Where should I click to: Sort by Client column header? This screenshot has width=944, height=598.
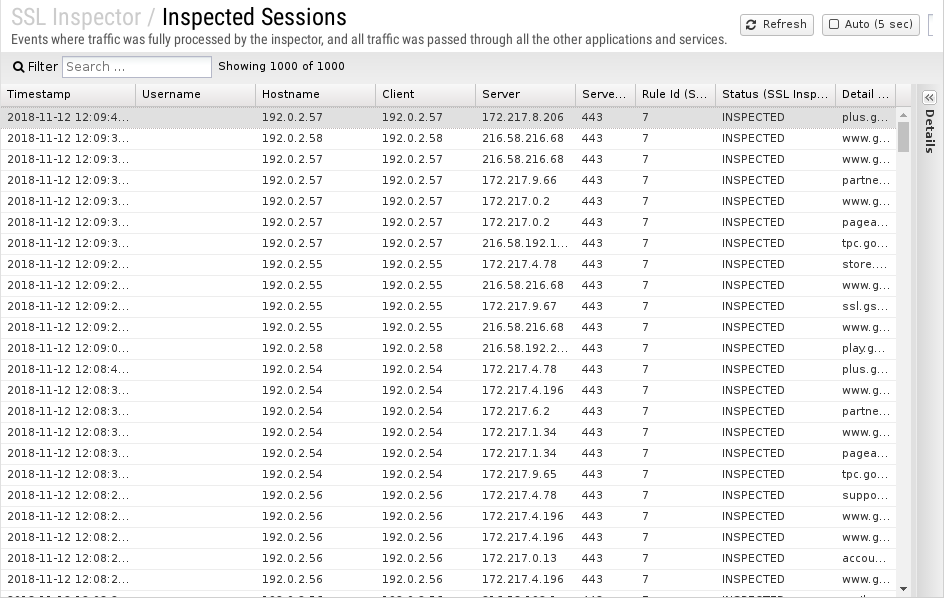point(426,95)
